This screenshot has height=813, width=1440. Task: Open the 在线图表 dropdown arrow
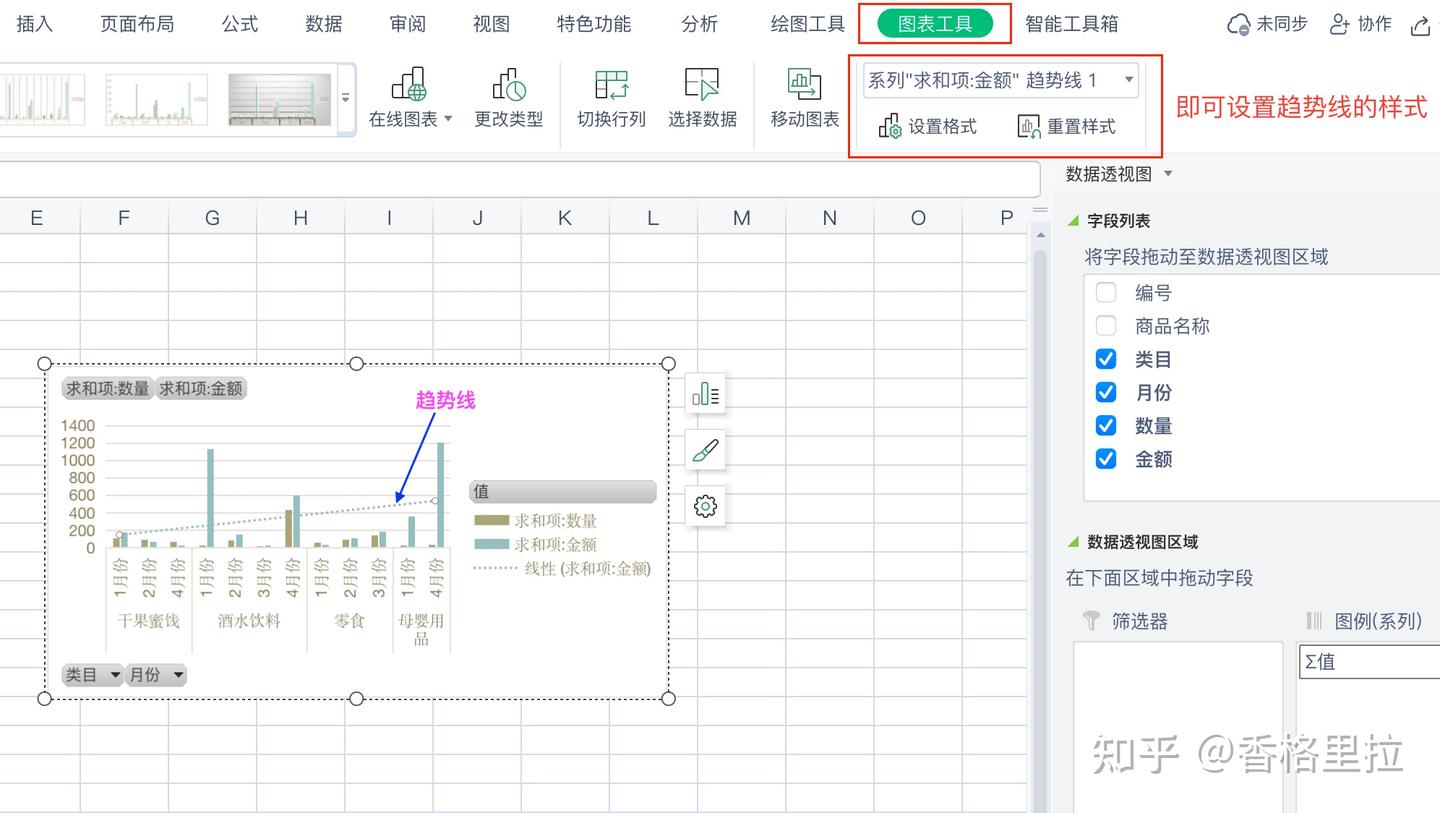click(x=448, y=119)
